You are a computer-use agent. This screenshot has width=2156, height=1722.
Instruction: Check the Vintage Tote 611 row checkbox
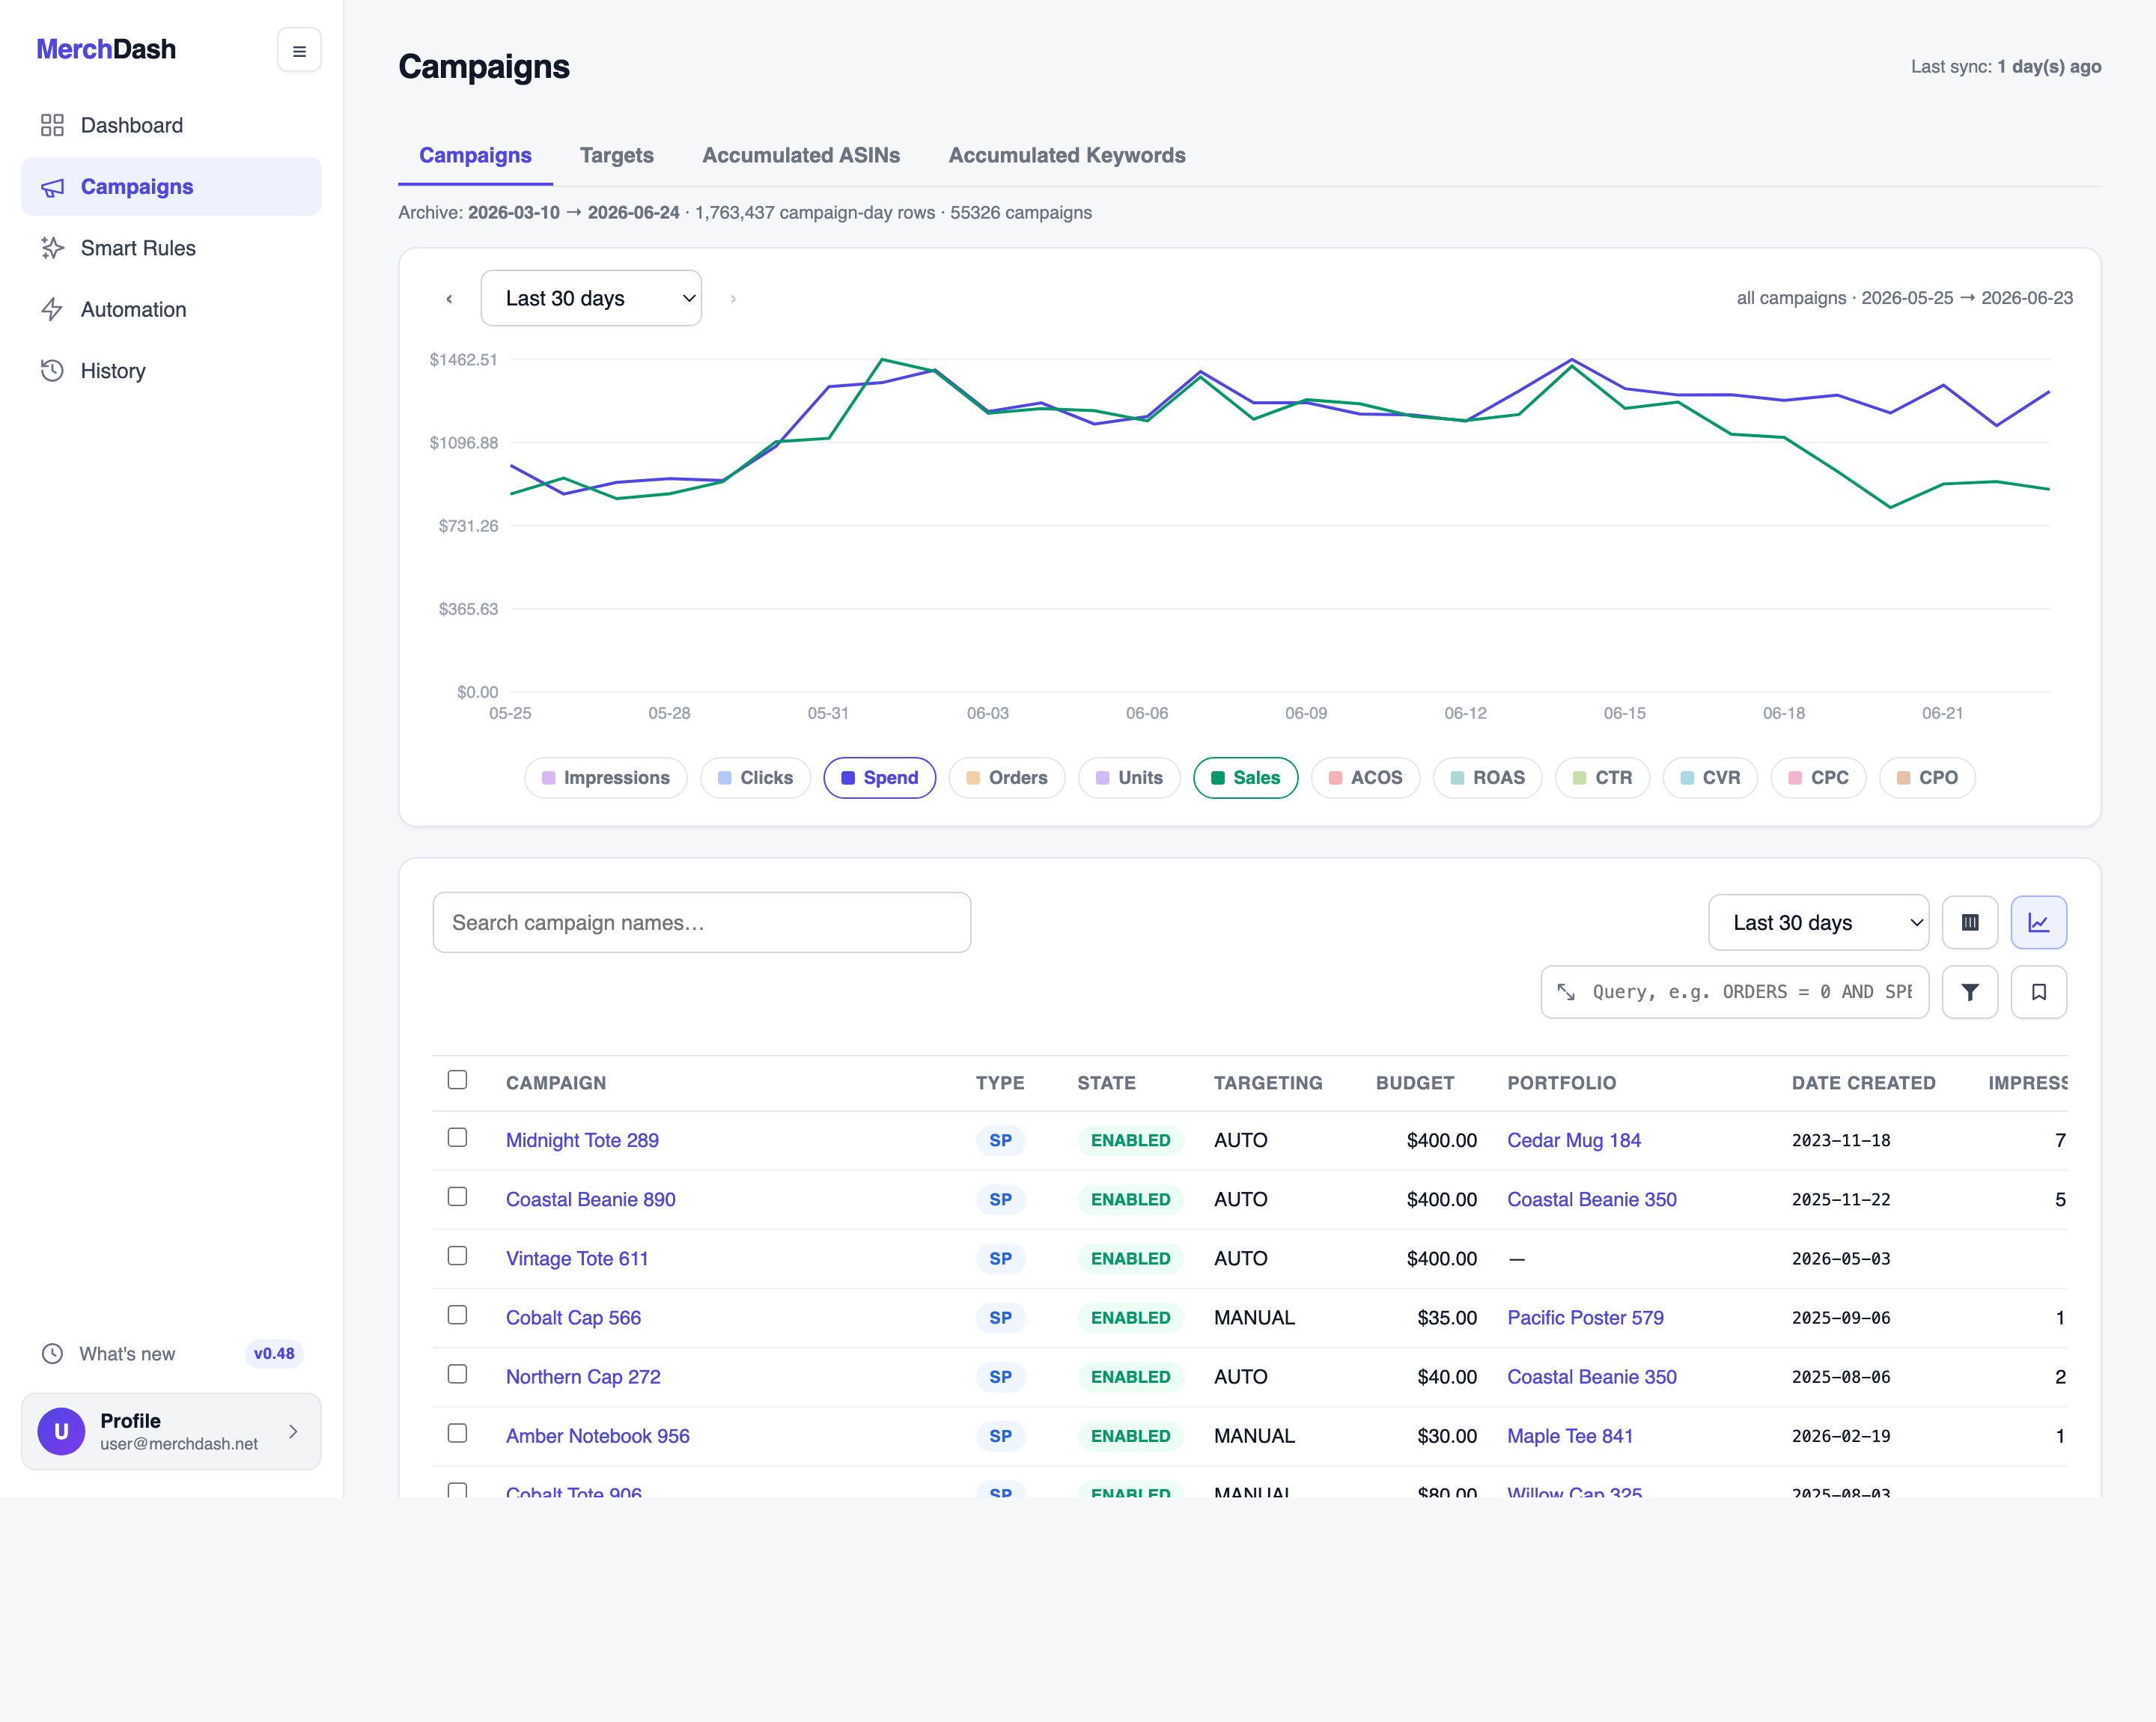457,1256
